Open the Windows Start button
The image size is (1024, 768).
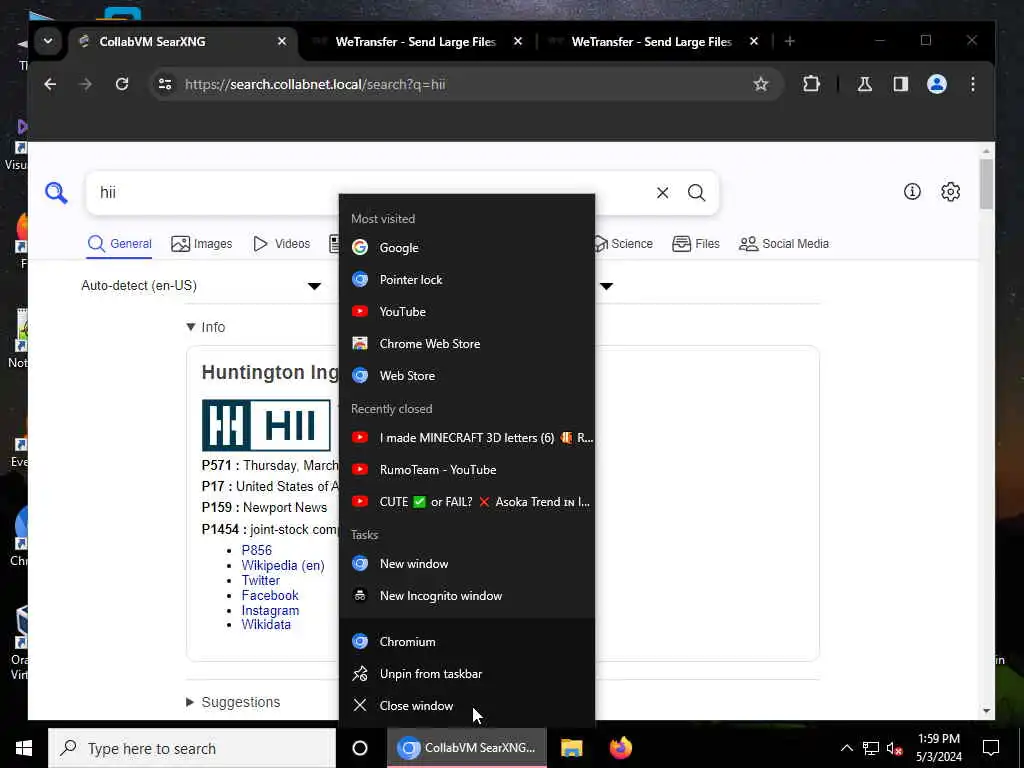coord(24,748)
